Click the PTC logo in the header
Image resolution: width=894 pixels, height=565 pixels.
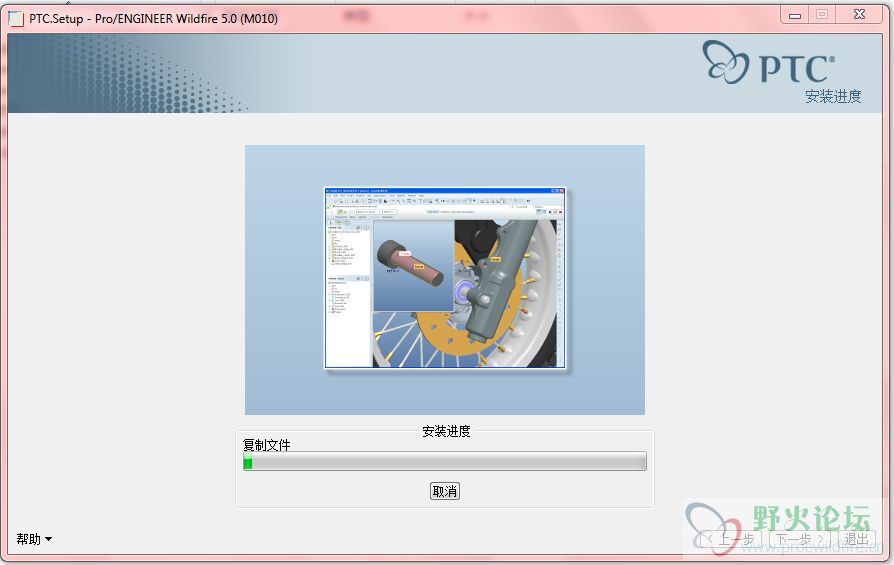pyautogui.click(x=769, y=63)
